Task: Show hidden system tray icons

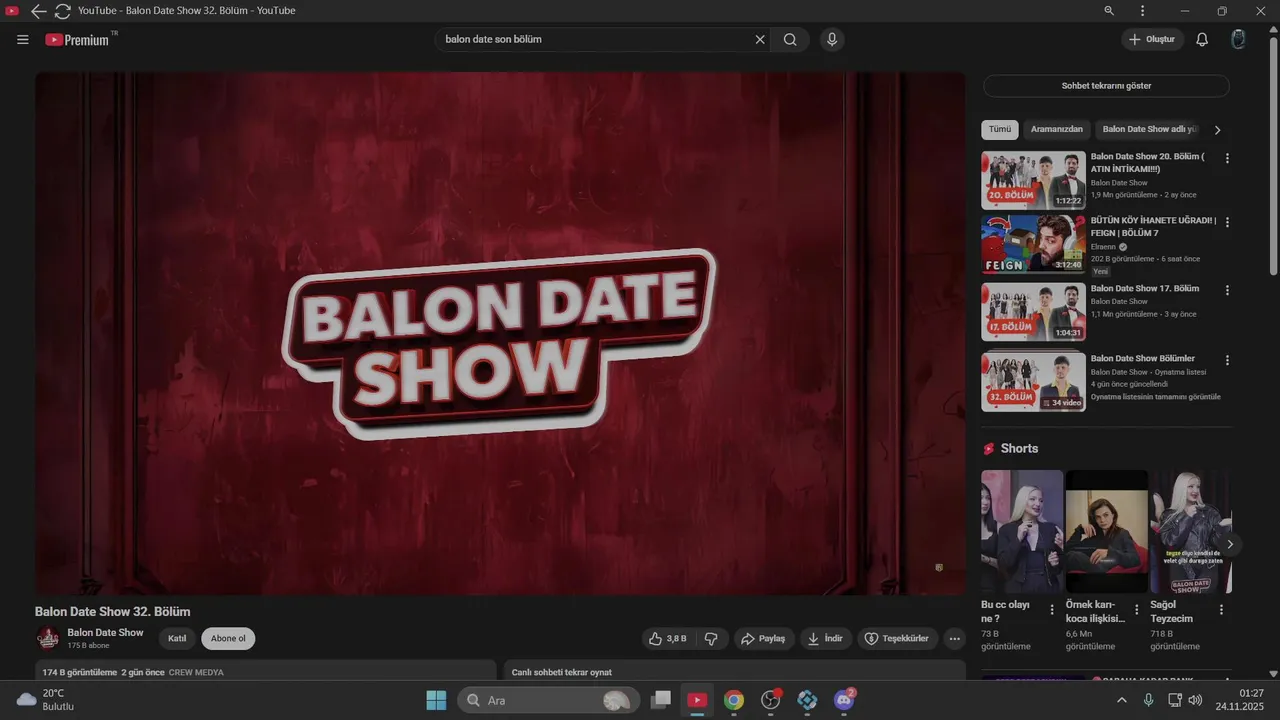Action: coord(1121,700)
